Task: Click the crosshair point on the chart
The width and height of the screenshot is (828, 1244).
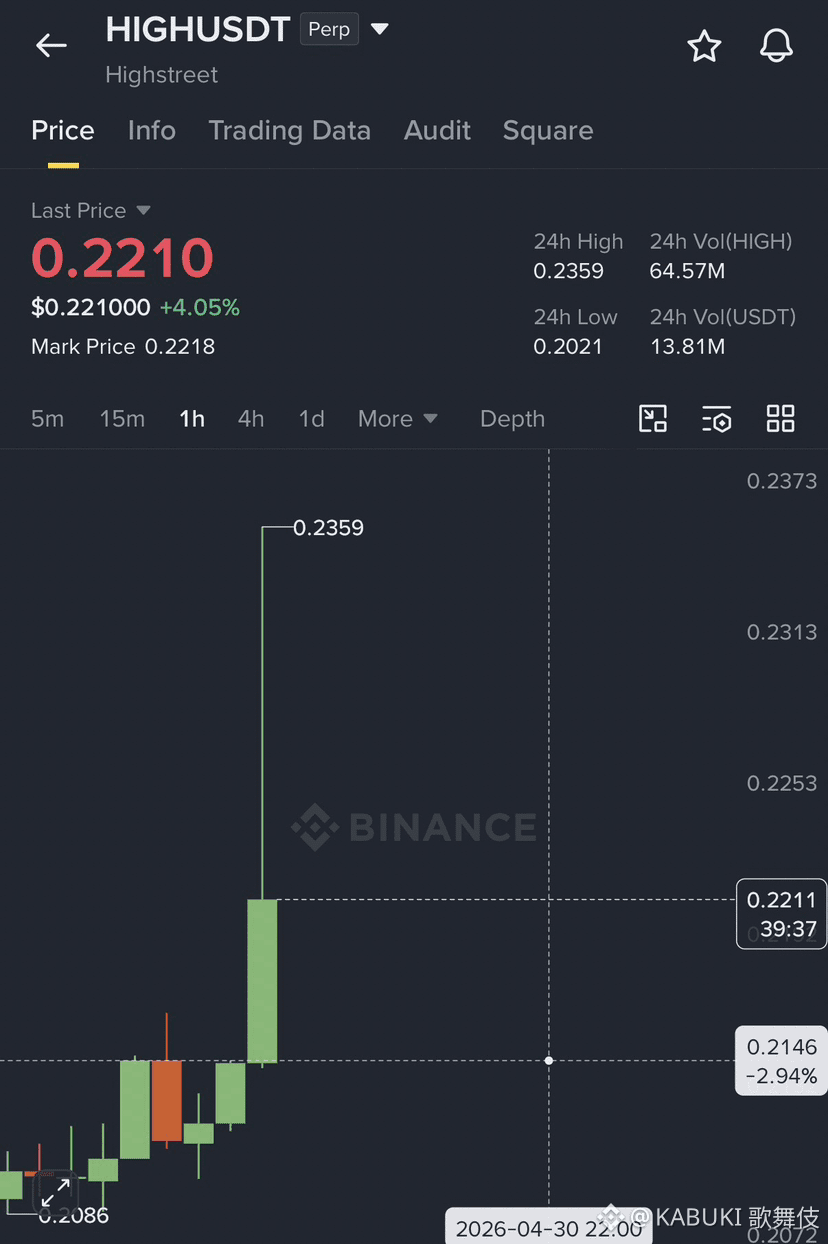Action: click(549, 1060)
